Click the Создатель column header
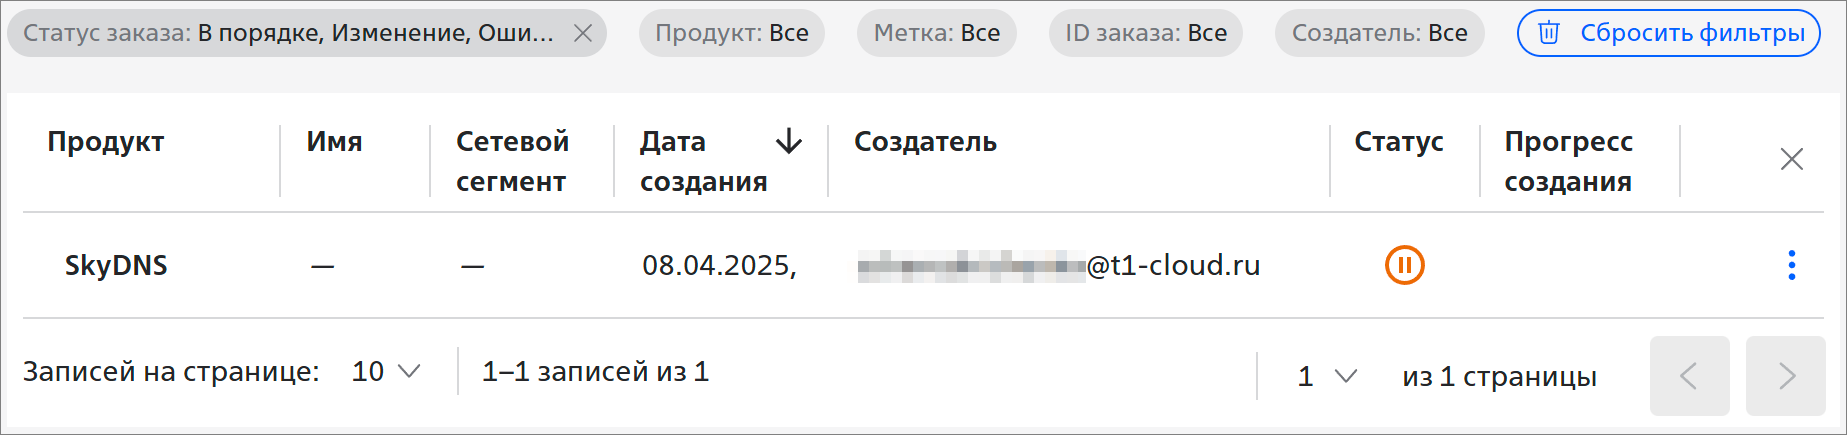The width and height of the screenshot is (1847, 435). tap(925, 142)
